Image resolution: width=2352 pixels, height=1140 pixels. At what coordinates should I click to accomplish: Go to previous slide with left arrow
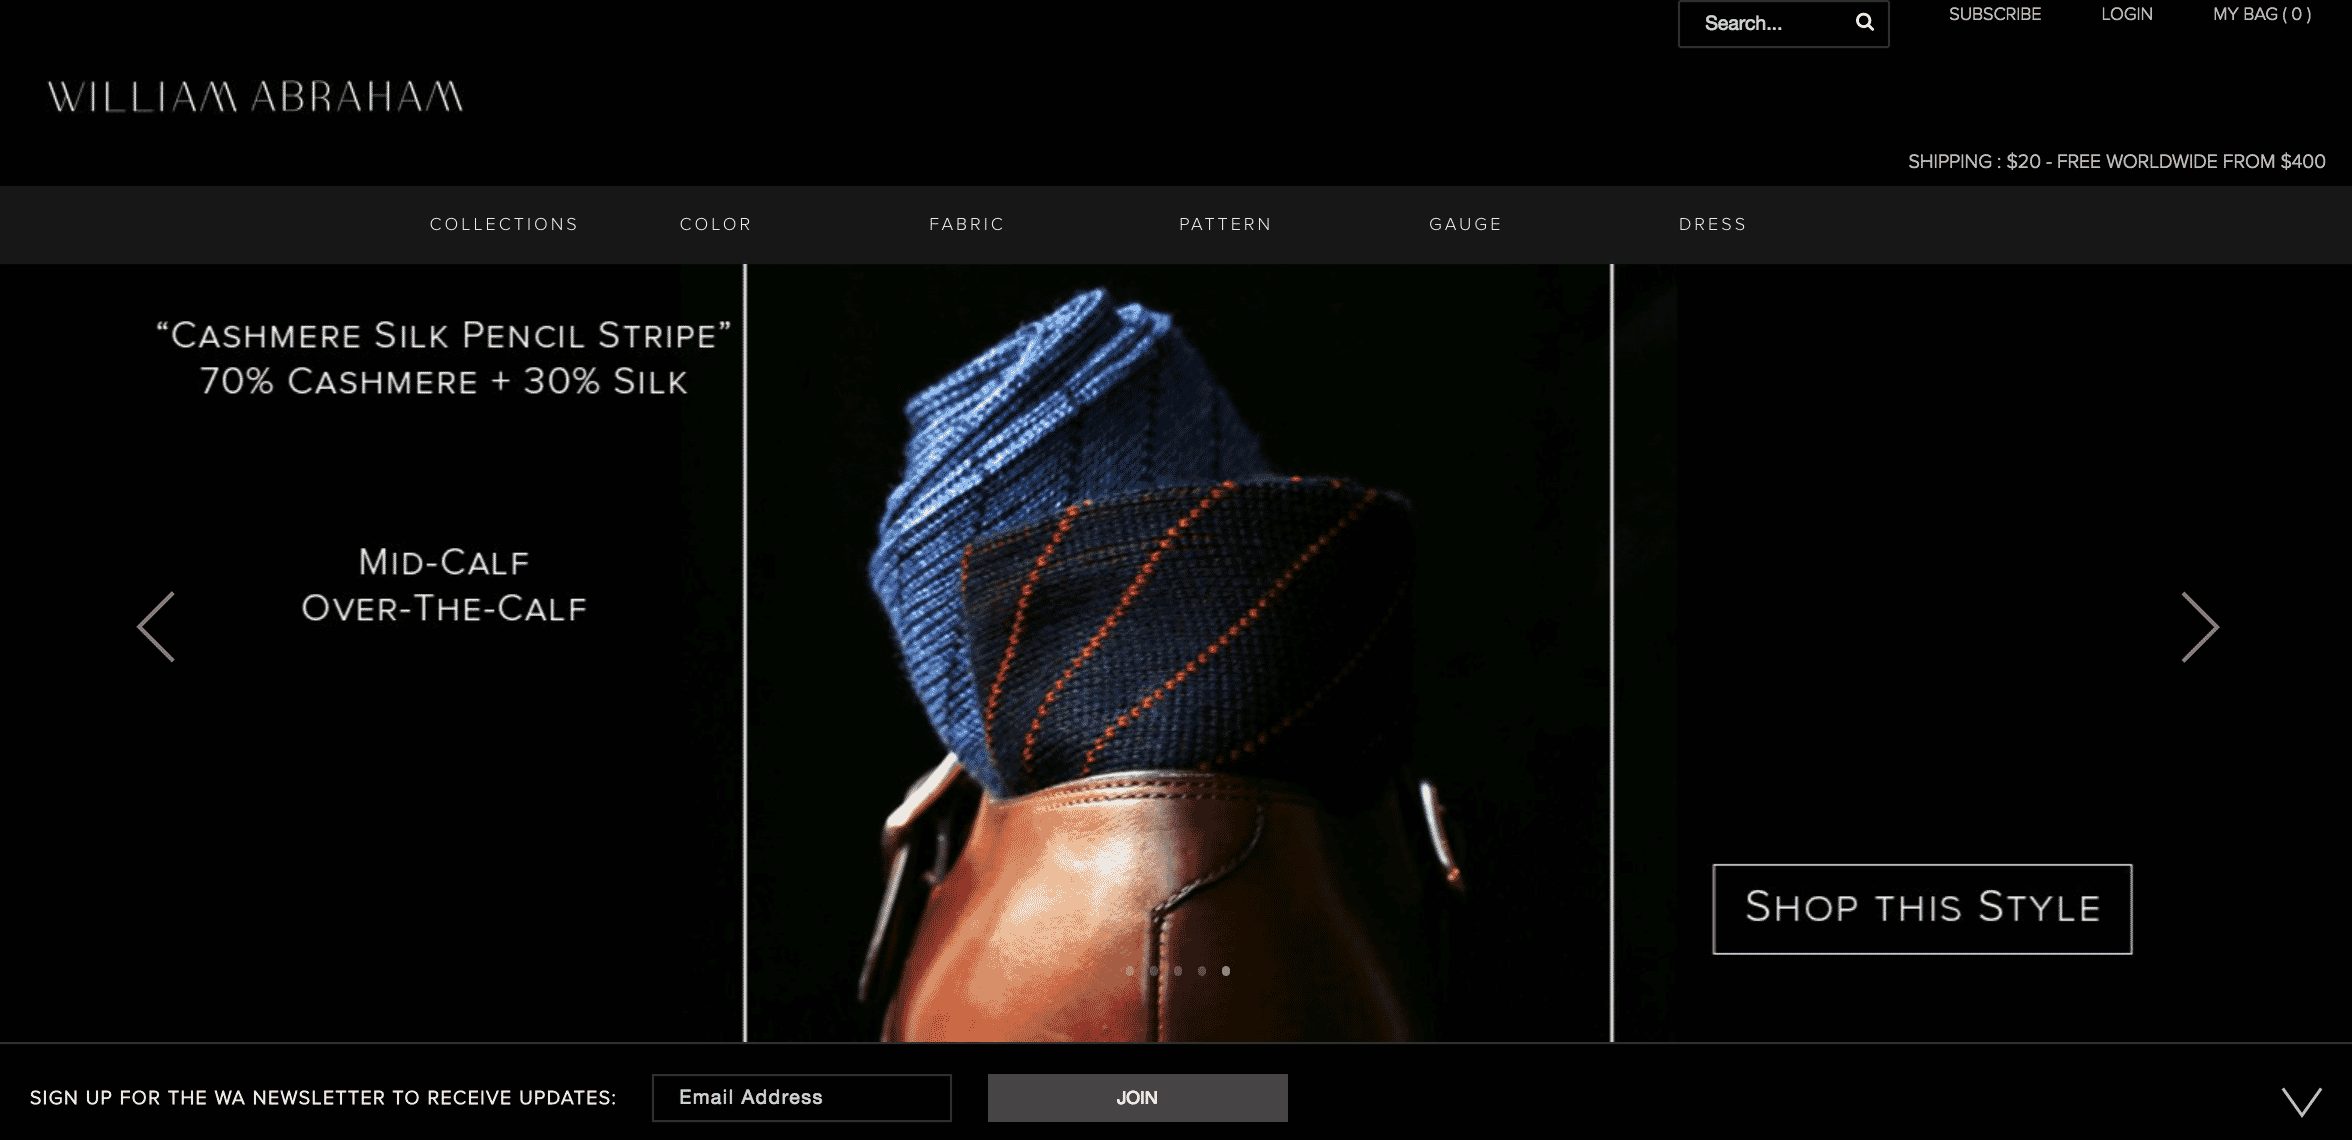(156, 627)
